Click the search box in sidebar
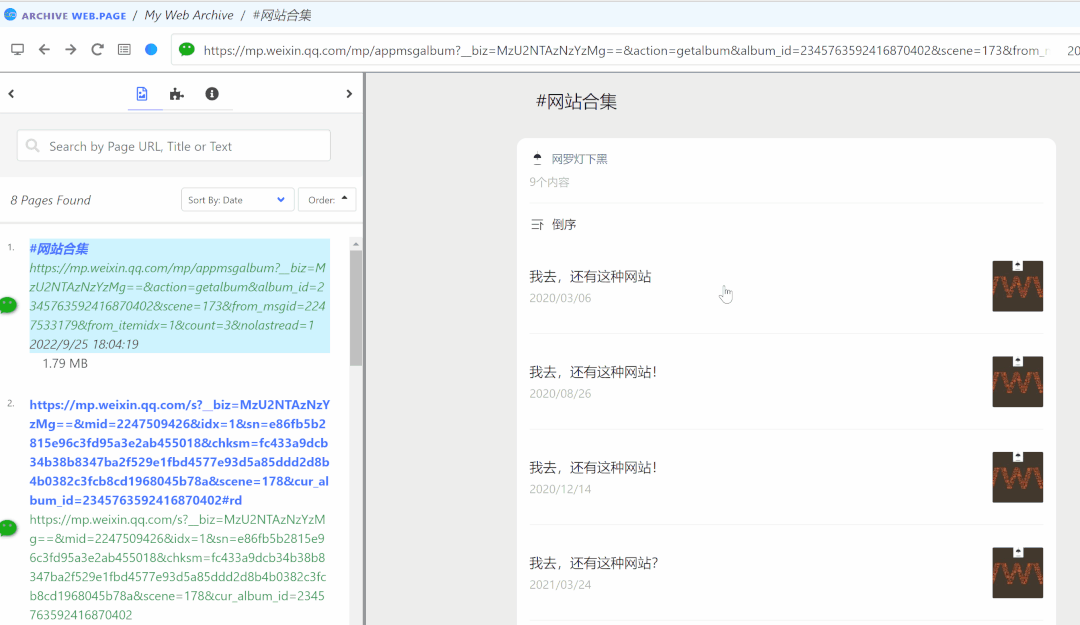This screenshot has width=1080, height=625. pyautogui.click(x=174, y=146)
